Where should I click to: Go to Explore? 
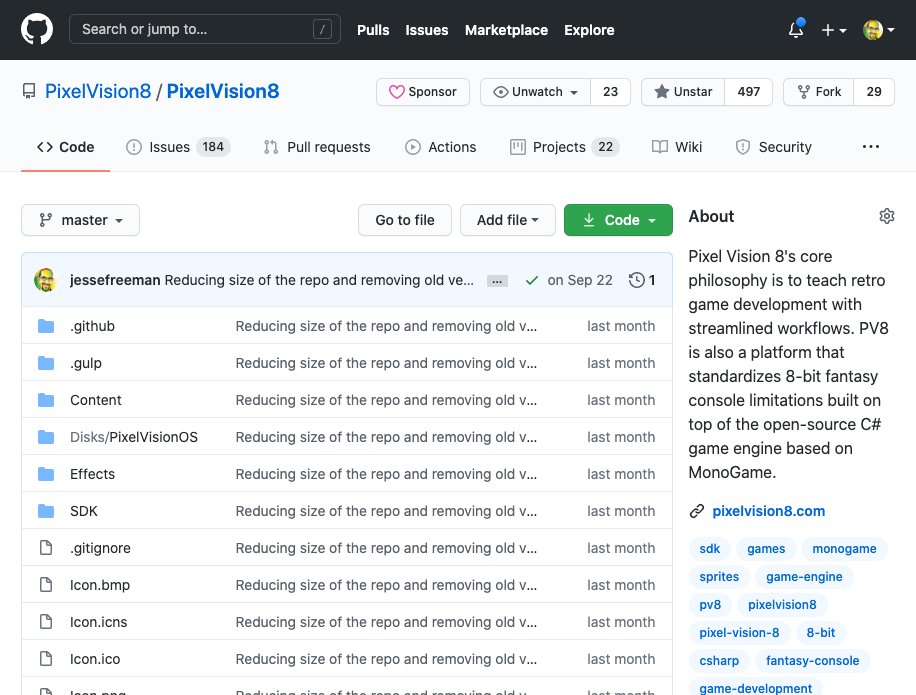click(589, 30)
